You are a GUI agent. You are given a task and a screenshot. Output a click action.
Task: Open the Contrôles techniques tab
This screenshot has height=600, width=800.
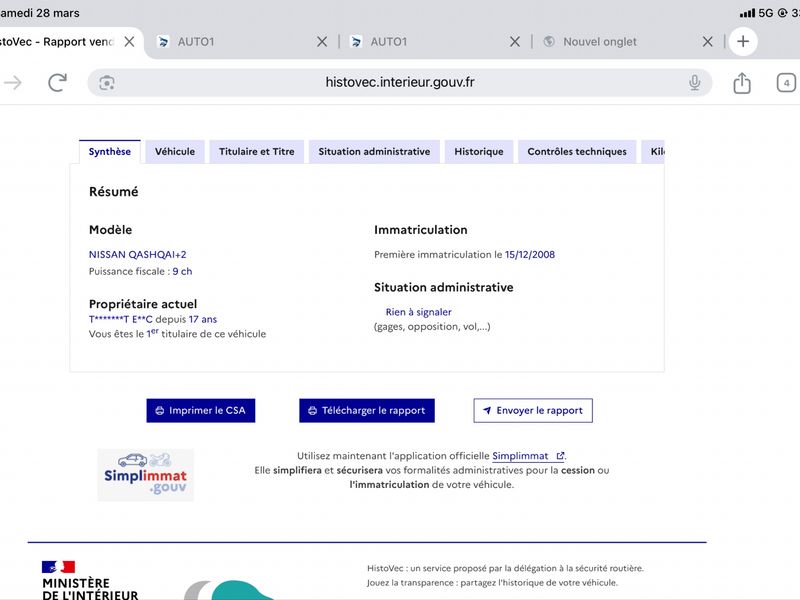pyautogui.click(x=577, y=152)
